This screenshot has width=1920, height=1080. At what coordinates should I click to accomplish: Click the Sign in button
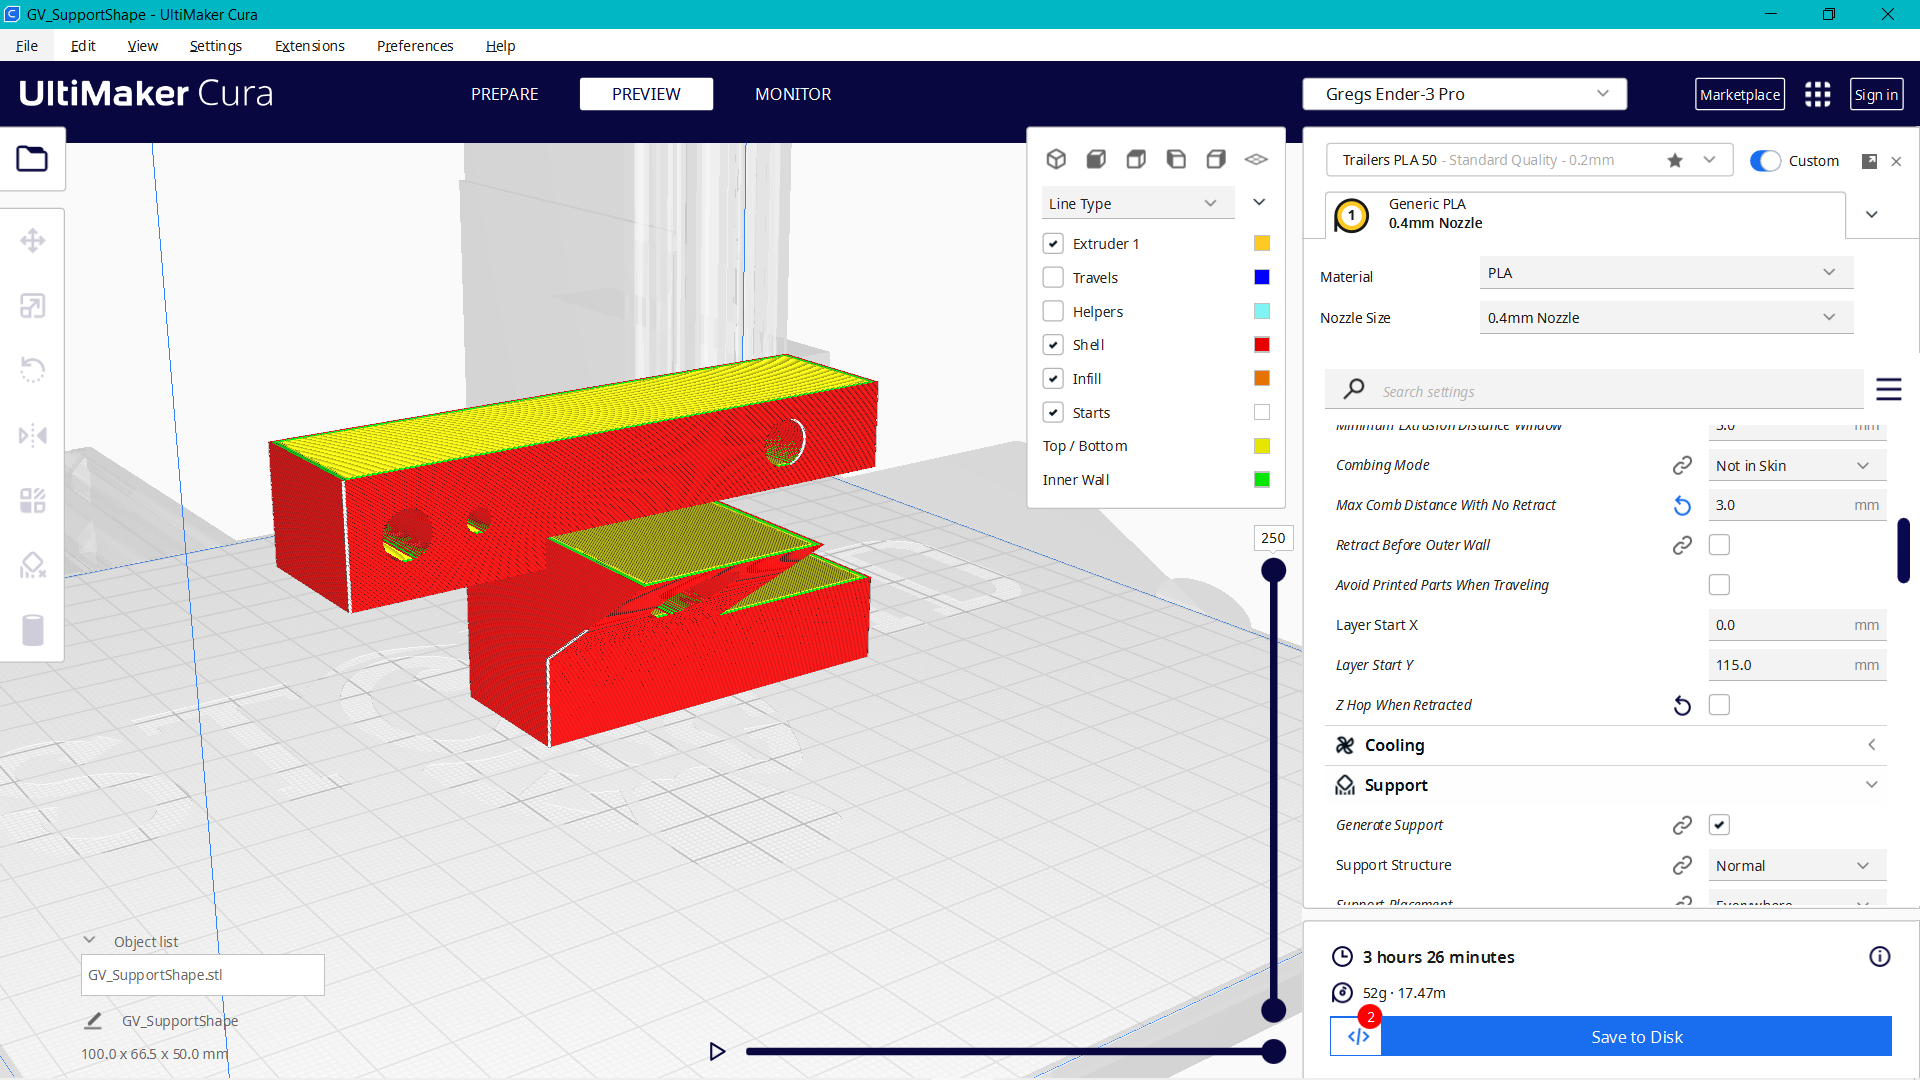tap(1876, 94)
